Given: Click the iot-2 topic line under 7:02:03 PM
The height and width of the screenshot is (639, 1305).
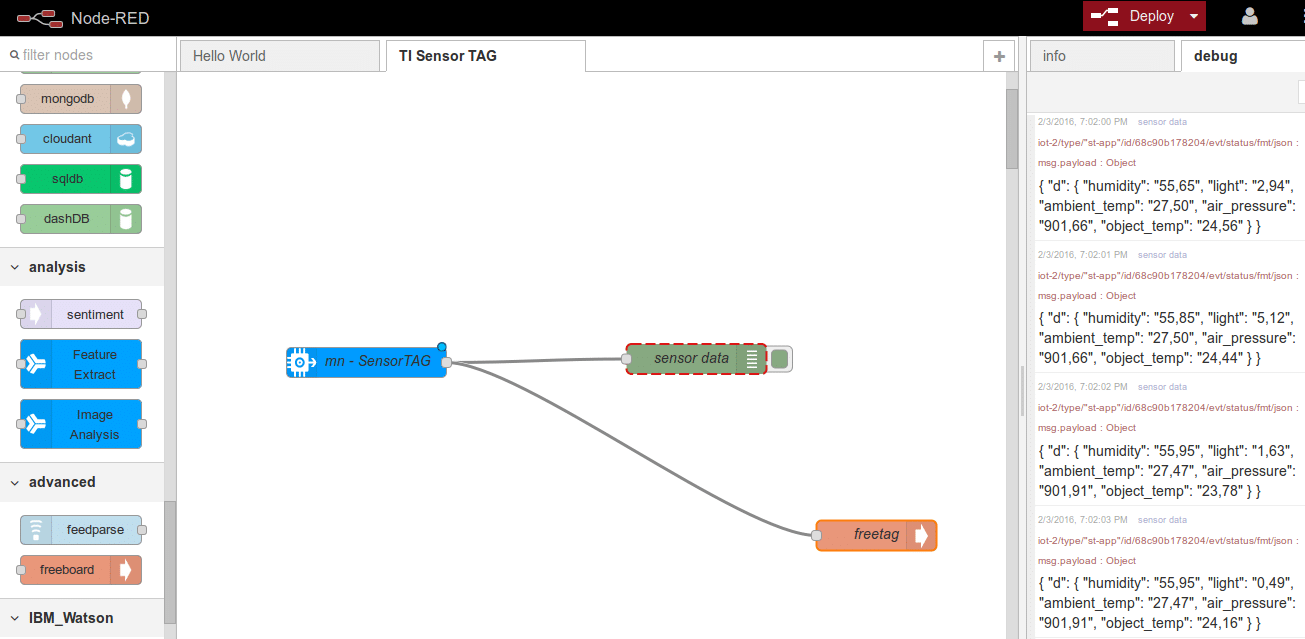Looking at the screenshot, I should pyautogui.click(x=1168, y=540).
